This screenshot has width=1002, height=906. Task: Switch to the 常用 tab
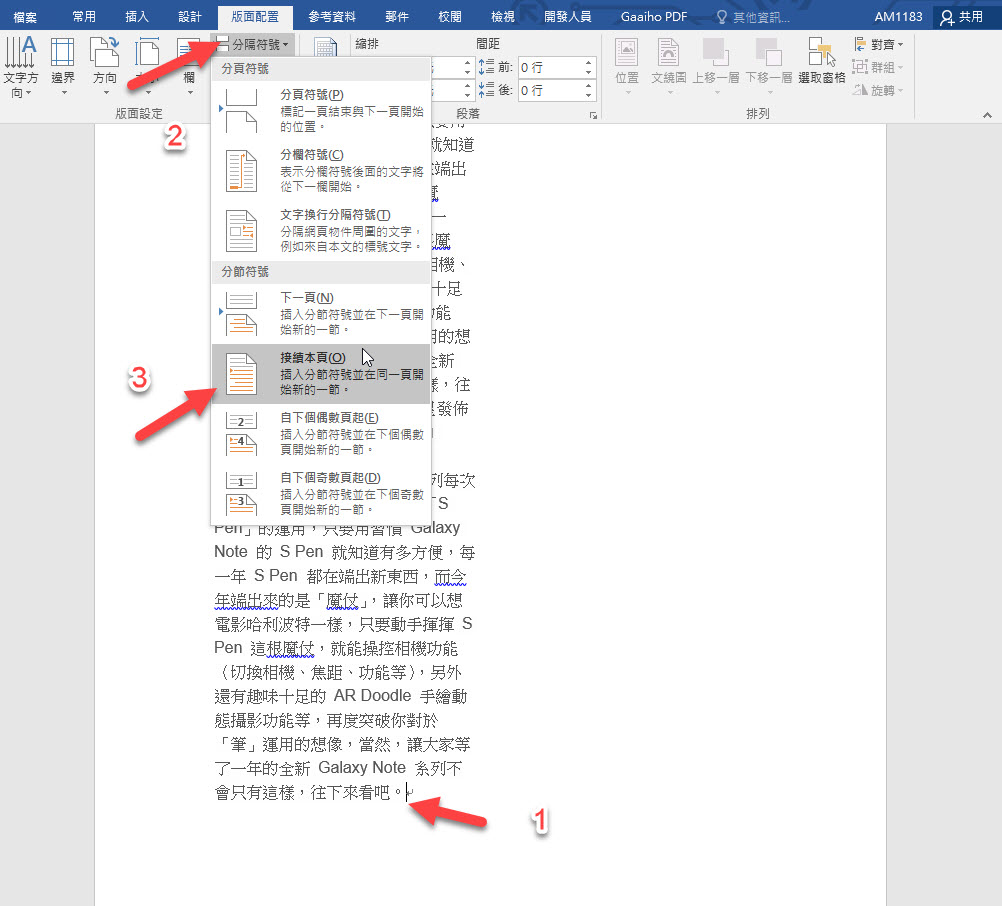coord(84,17)
